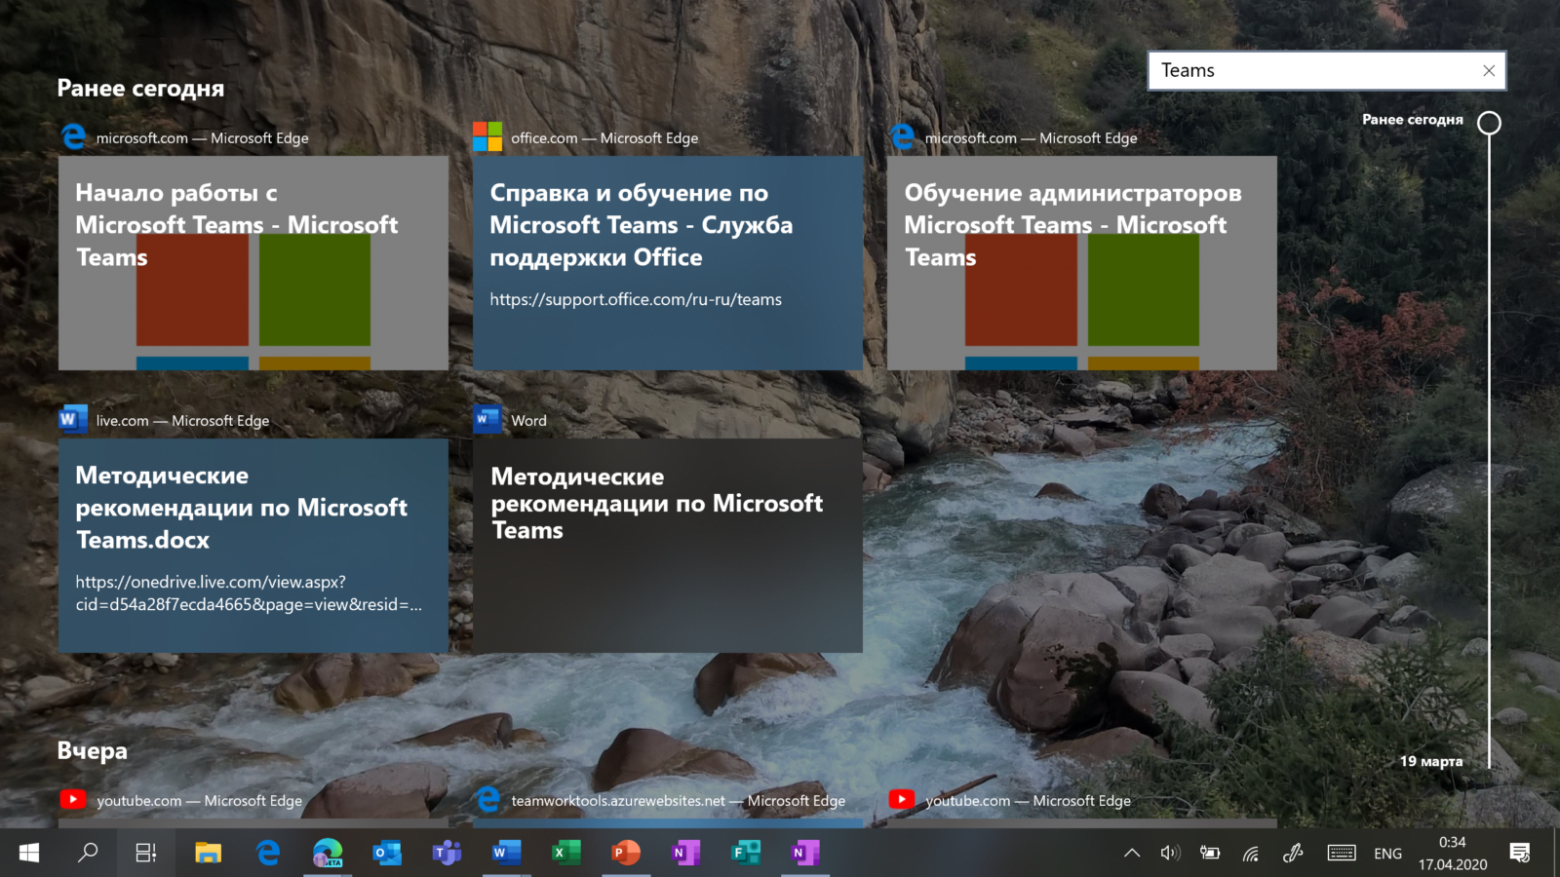
Task: Open 'Начало работы с Microsoft Teams' card
Action: [253, 263]
